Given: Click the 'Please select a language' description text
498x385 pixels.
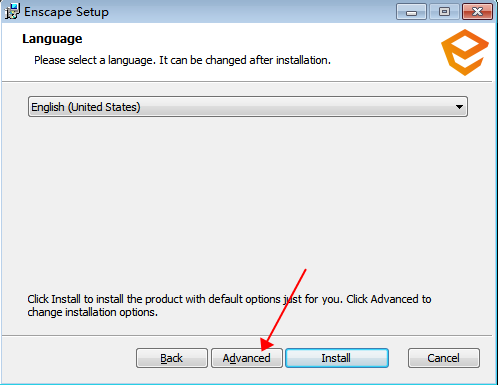Looking at the screenshot, I should click(182, 60).
